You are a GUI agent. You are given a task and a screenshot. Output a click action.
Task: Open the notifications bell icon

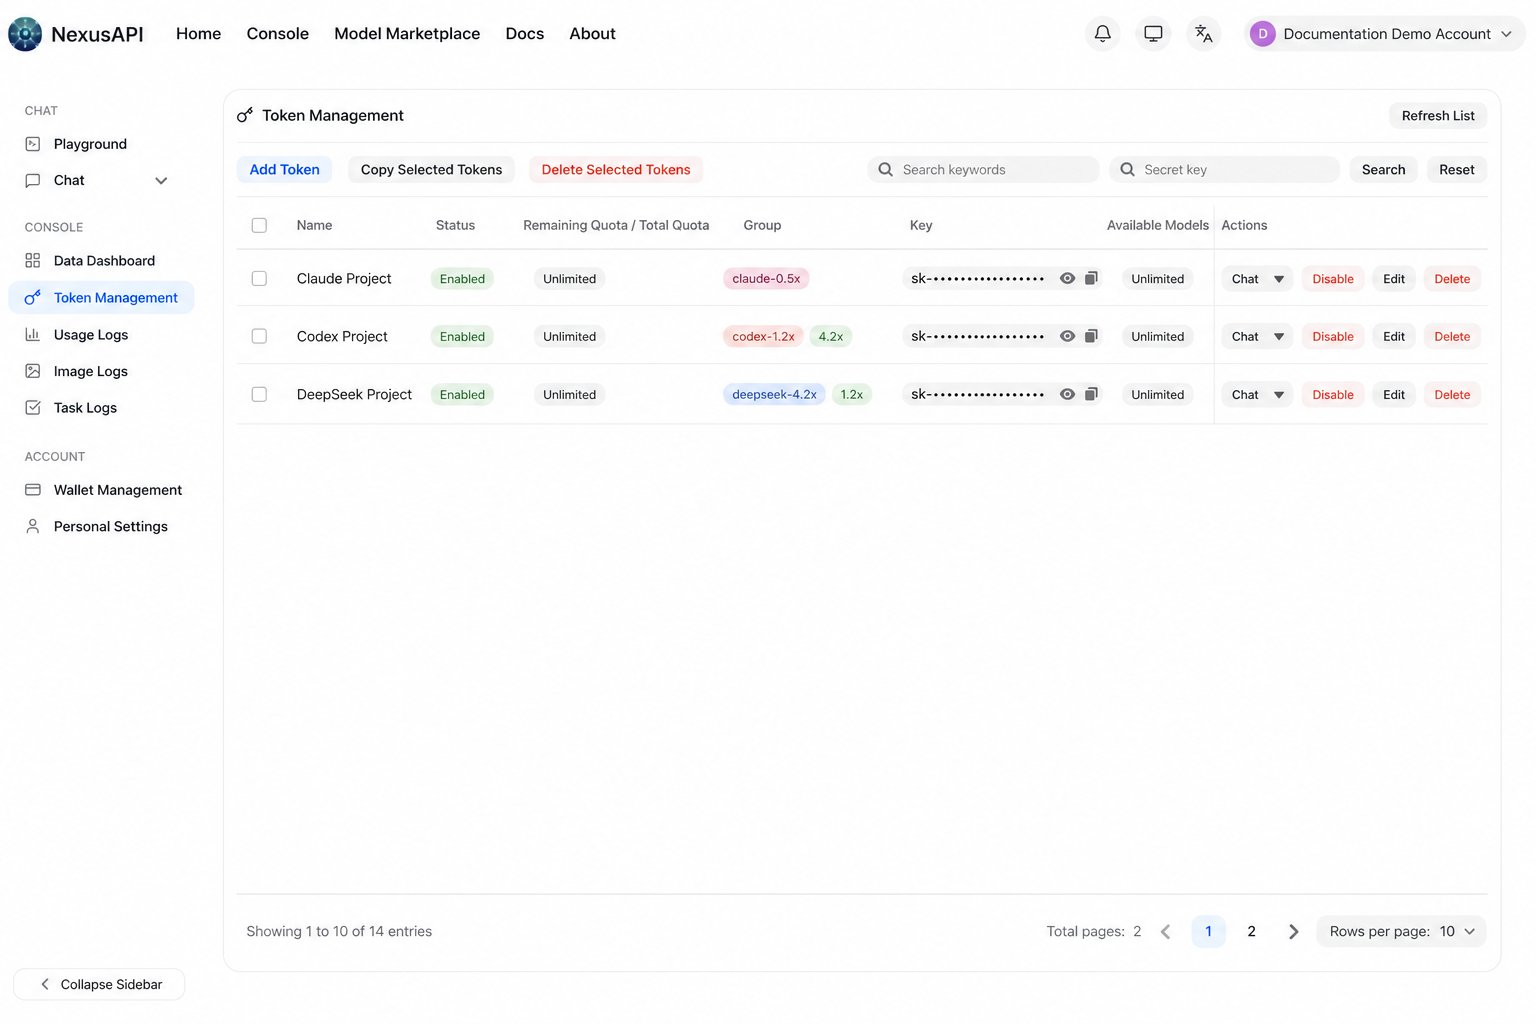click(x=1102, y=34)
